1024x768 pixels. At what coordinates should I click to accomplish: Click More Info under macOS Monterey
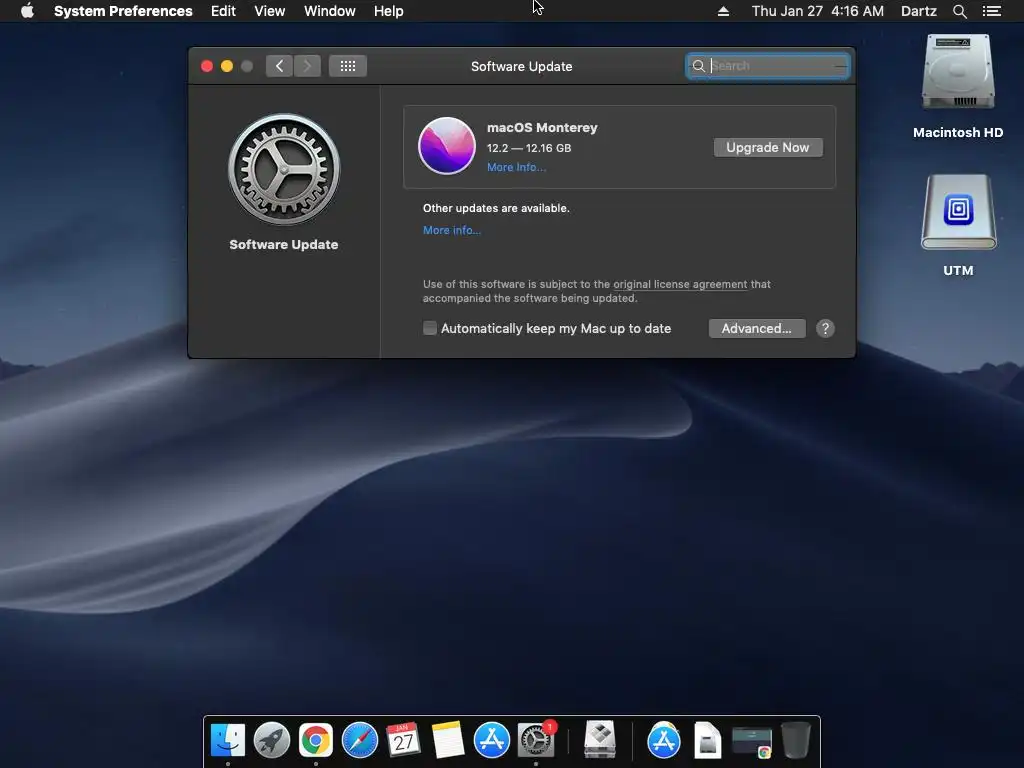pos(516,167)
